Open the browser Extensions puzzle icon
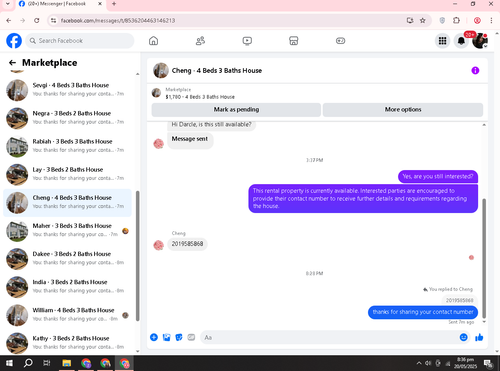This screenshot has height=371, width=500. tap(456, 20)
